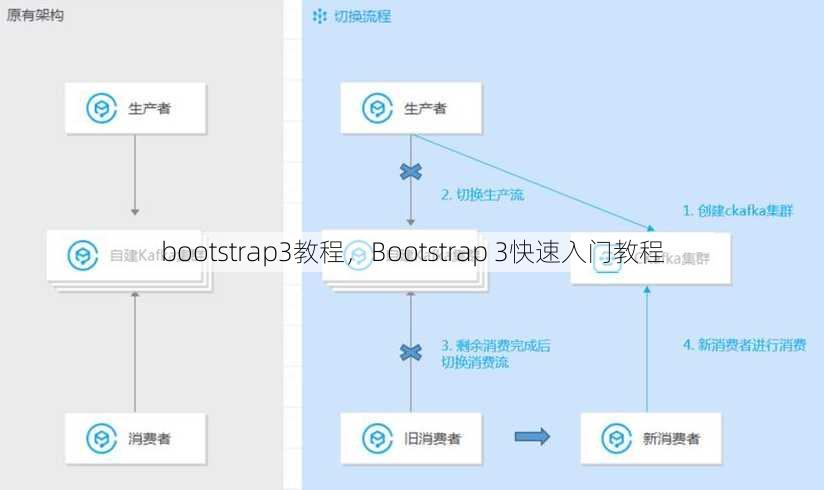Select the 切换流程 heading text
The image size is (824, 490).
pos(363,16)
